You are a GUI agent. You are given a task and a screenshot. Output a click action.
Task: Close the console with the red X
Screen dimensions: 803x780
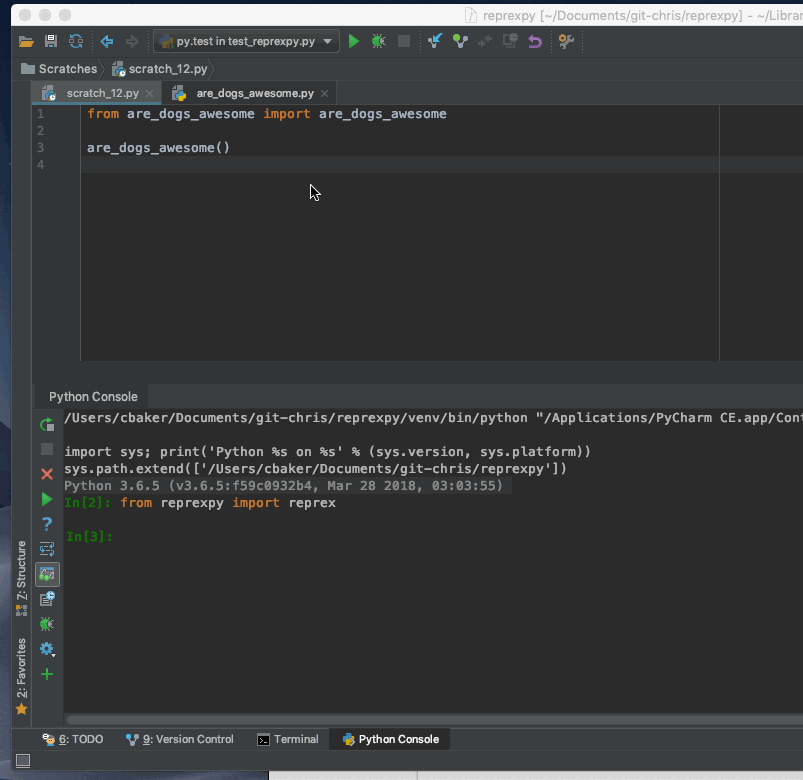(x=47, y=474)
